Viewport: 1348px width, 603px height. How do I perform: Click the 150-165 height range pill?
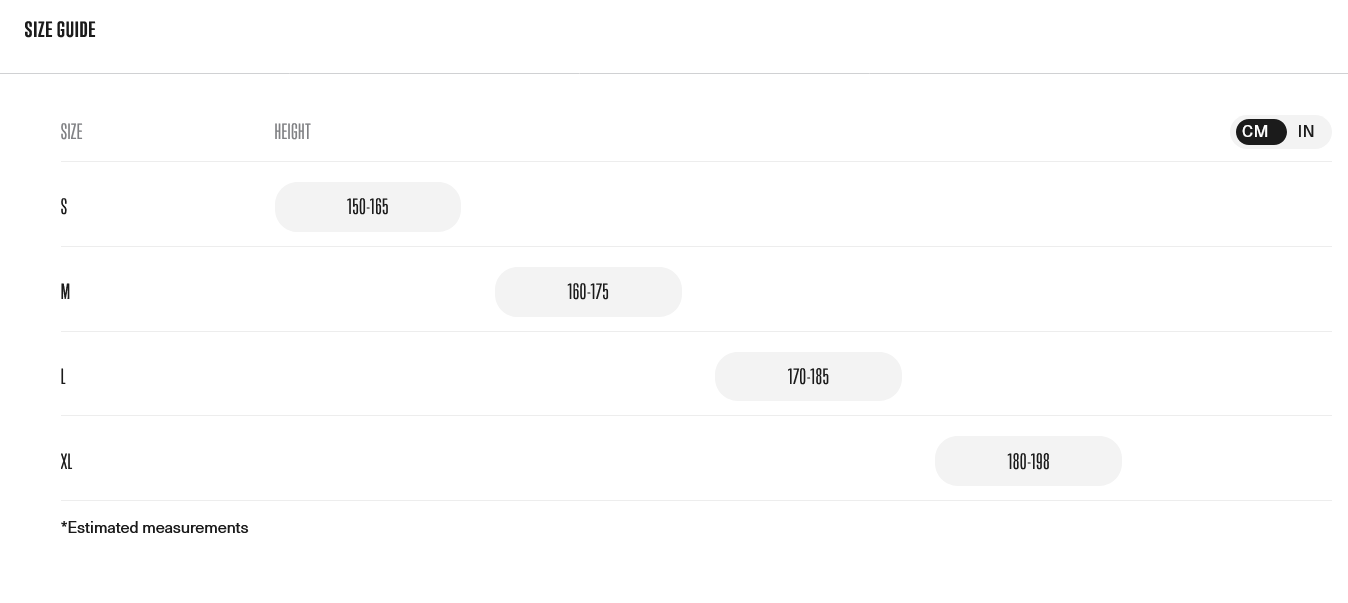coord(367,207)
